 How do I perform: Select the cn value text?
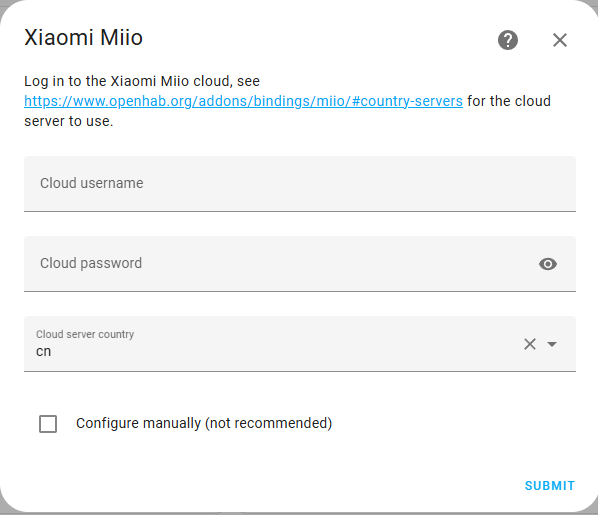pos(43,351)
